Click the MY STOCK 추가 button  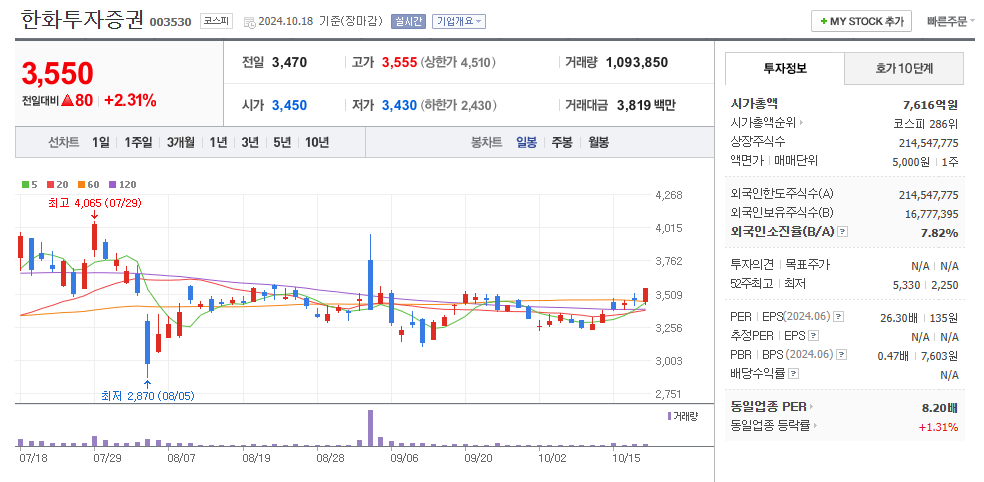tap(861, 21)
